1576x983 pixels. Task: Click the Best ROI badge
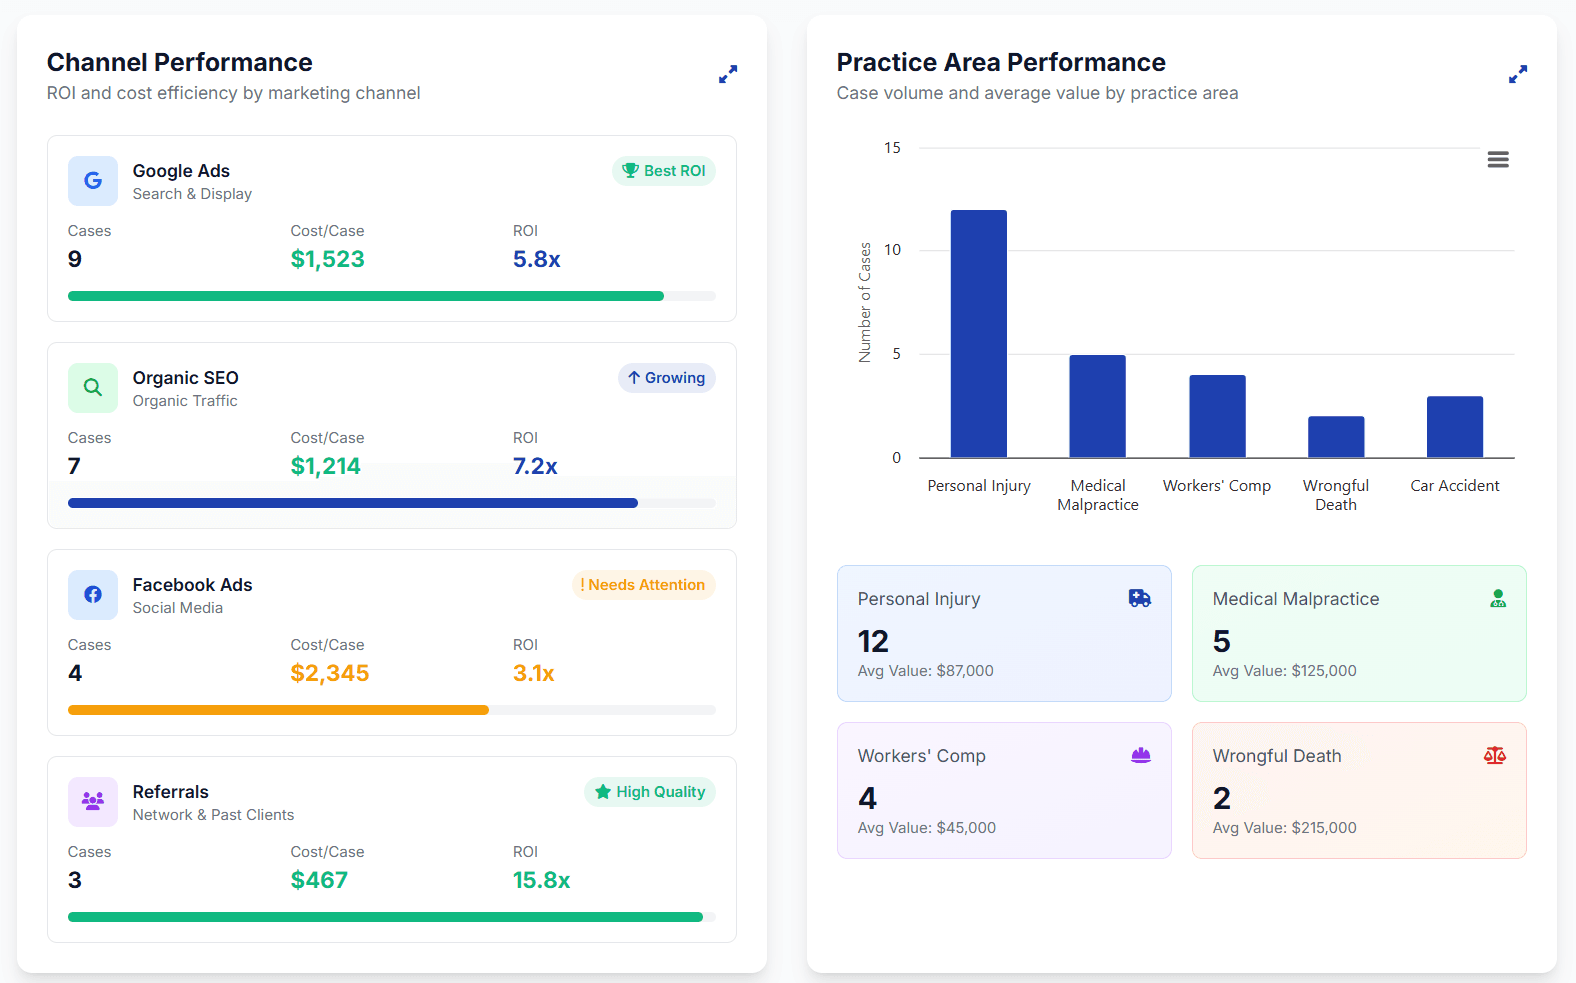click(664, 171)
